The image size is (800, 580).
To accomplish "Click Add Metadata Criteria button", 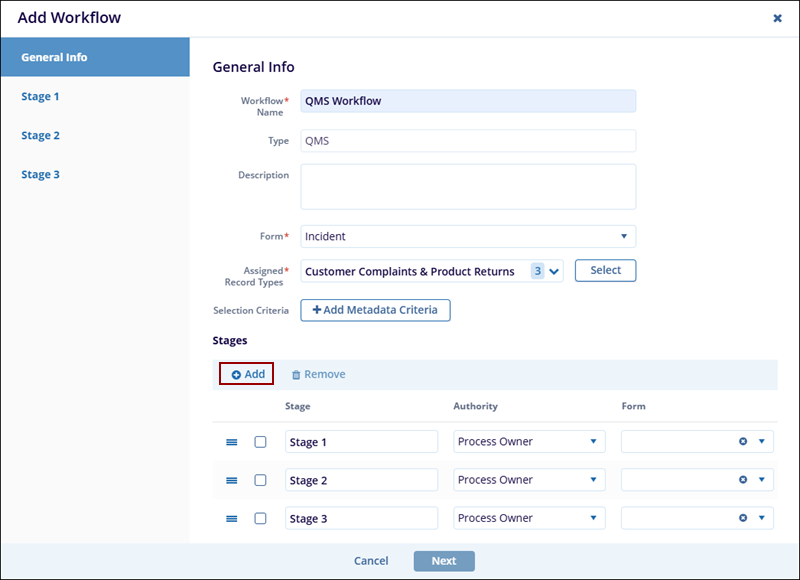I will point(375,311).
